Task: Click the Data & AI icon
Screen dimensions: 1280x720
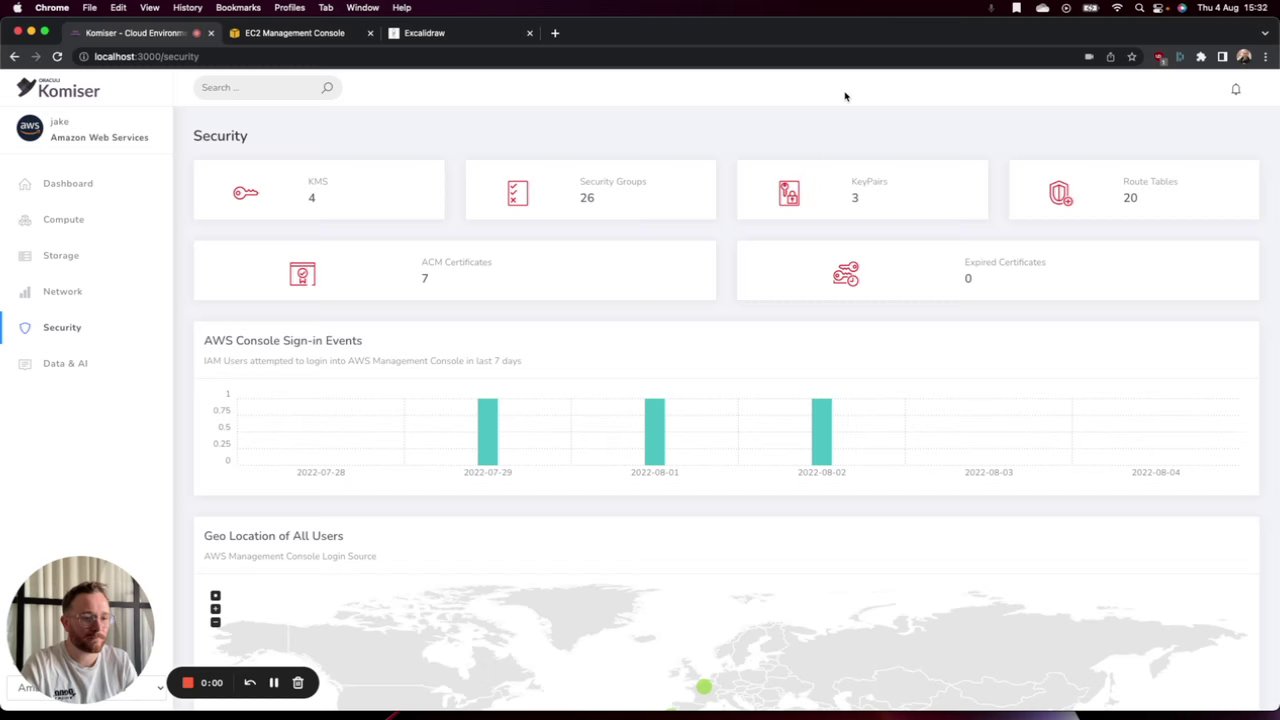Action: tap(25, 364)
